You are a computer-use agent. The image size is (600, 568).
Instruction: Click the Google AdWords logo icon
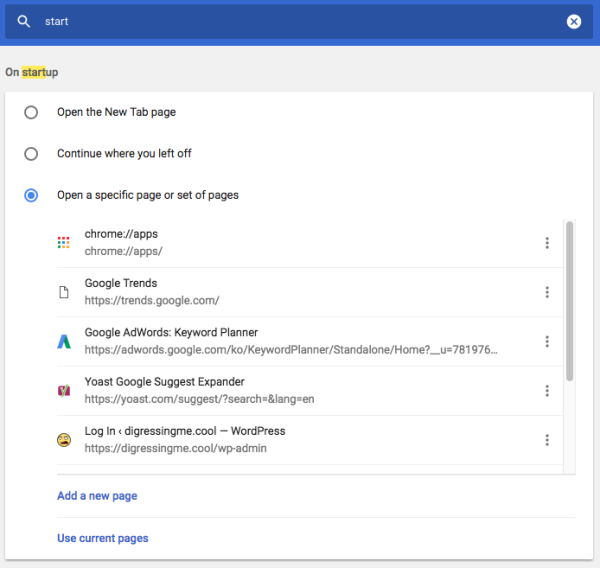coord(64,341)
